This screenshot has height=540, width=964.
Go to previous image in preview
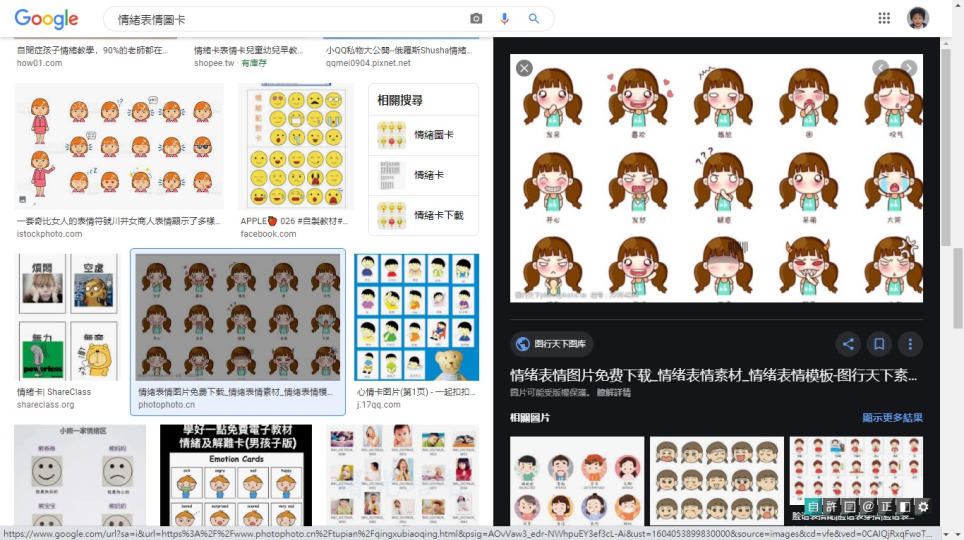[x=880, y=68]
